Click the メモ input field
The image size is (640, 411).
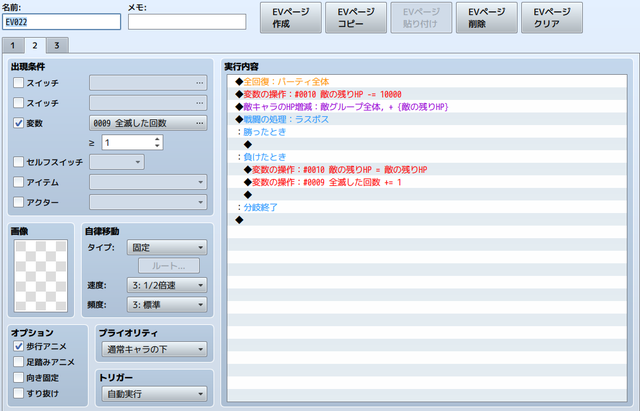tap(187, 22)
